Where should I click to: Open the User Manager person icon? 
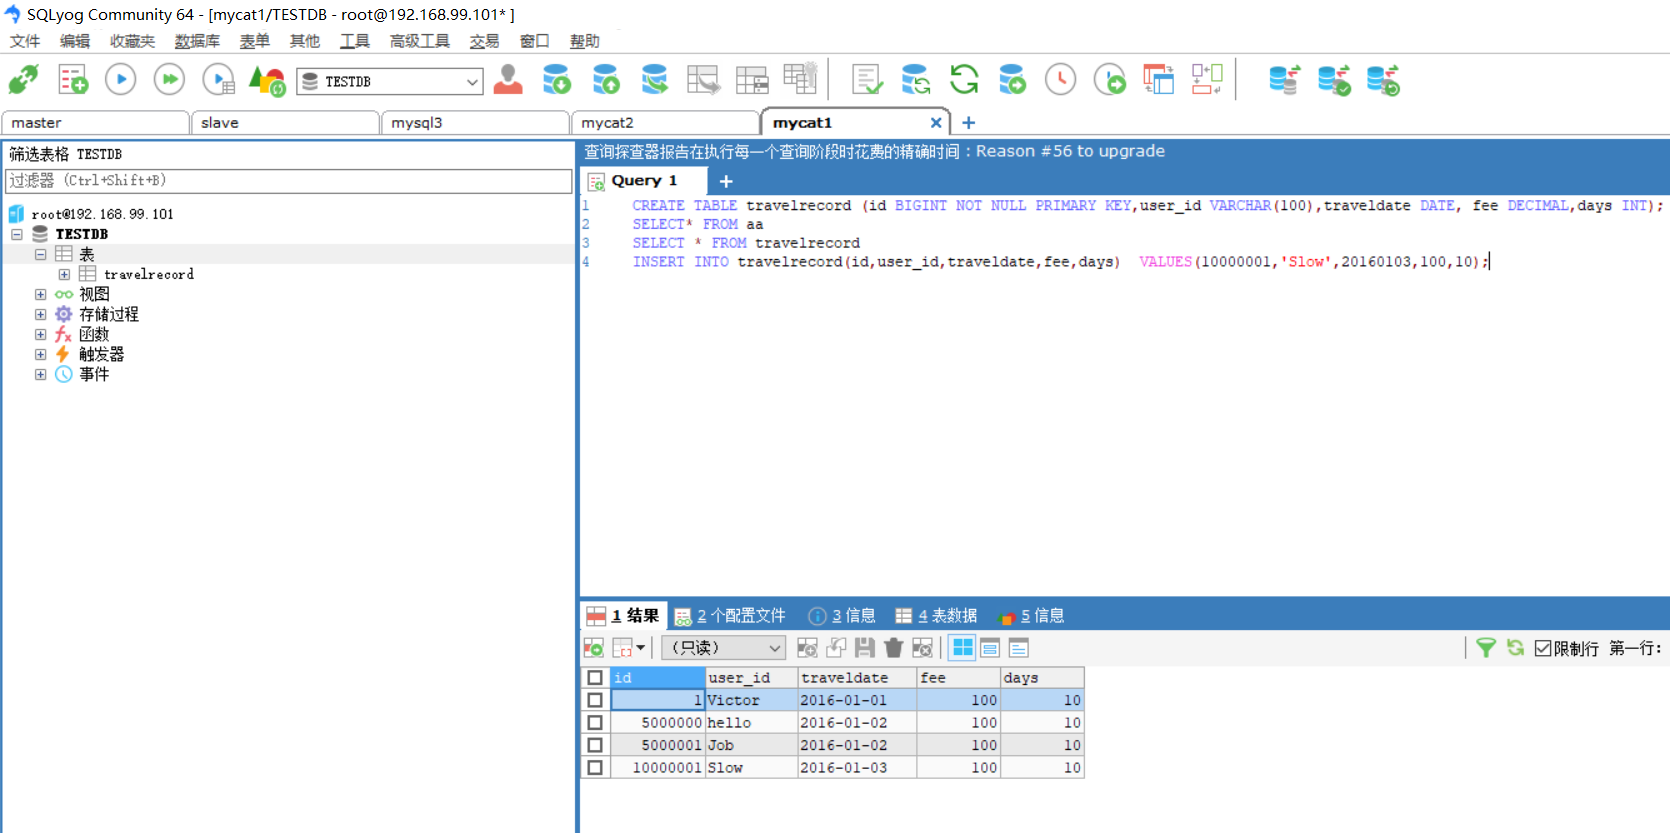coord(508,79)
